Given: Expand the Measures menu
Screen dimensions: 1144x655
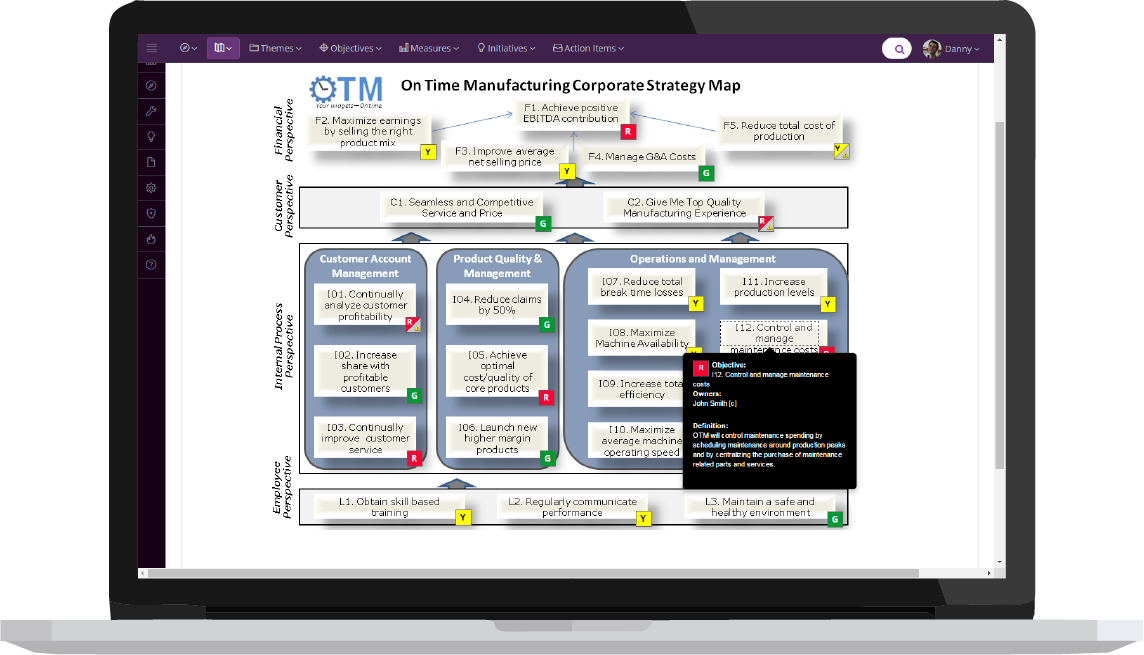Looking at the screenshot, I should [x=429, y=48].
